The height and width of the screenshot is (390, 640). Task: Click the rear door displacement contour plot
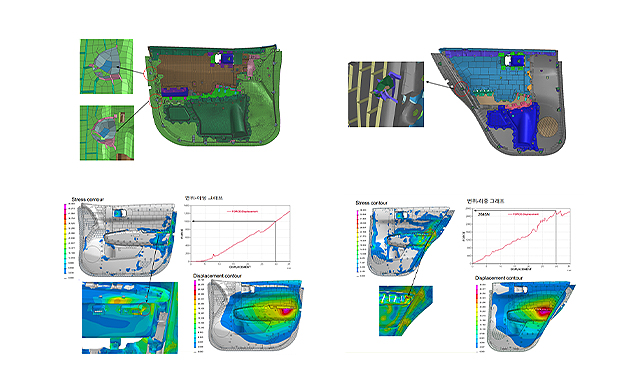pos(531,317)
